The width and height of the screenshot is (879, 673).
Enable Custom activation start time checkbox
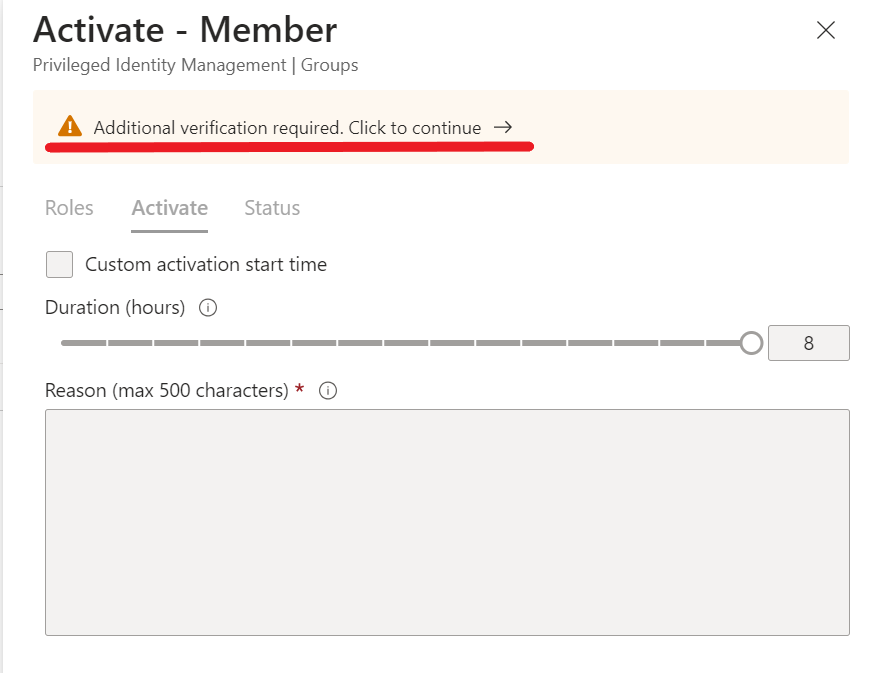[x=60, y=265]
